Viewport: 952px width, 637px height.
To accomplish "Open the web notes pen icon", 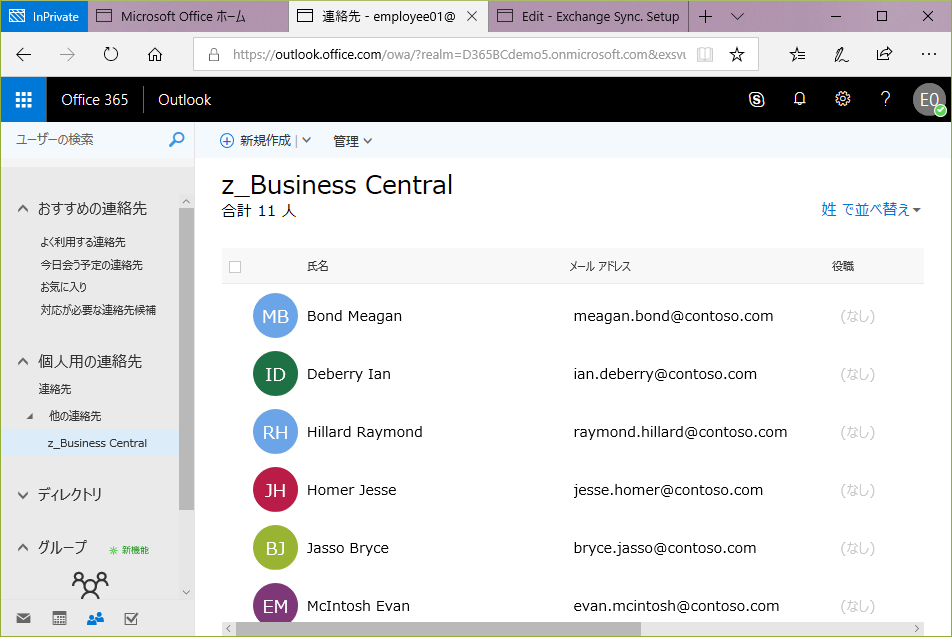I will pyautogui.click(x=841, y=55).
